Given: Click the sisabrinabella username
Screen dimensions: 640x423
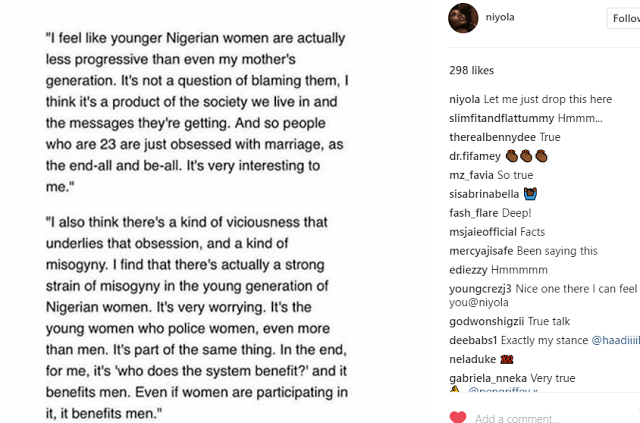Looking at the screenshot, I should (x=485, y=194).
